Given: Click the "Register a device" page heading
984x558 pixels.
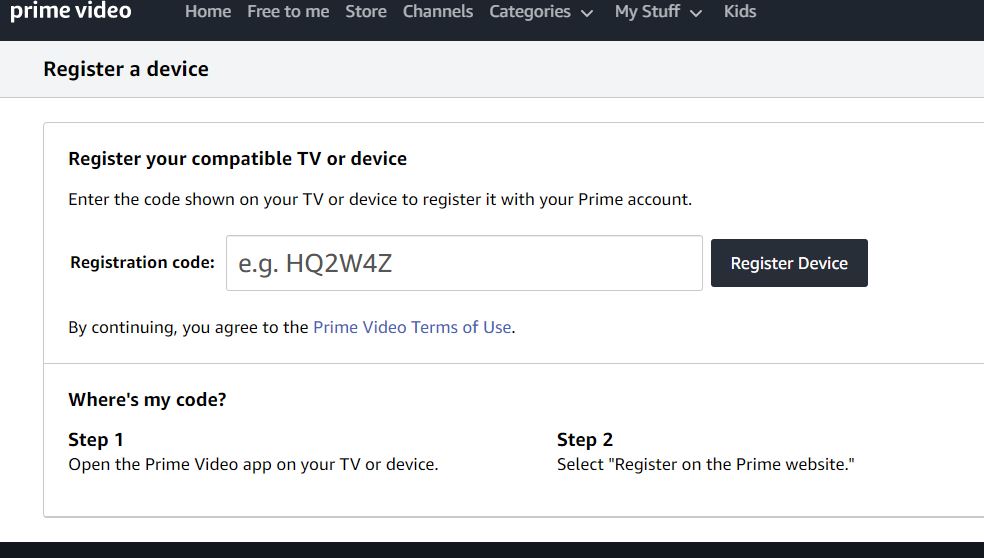Looking at the screenshot, I should coord(126,69).
